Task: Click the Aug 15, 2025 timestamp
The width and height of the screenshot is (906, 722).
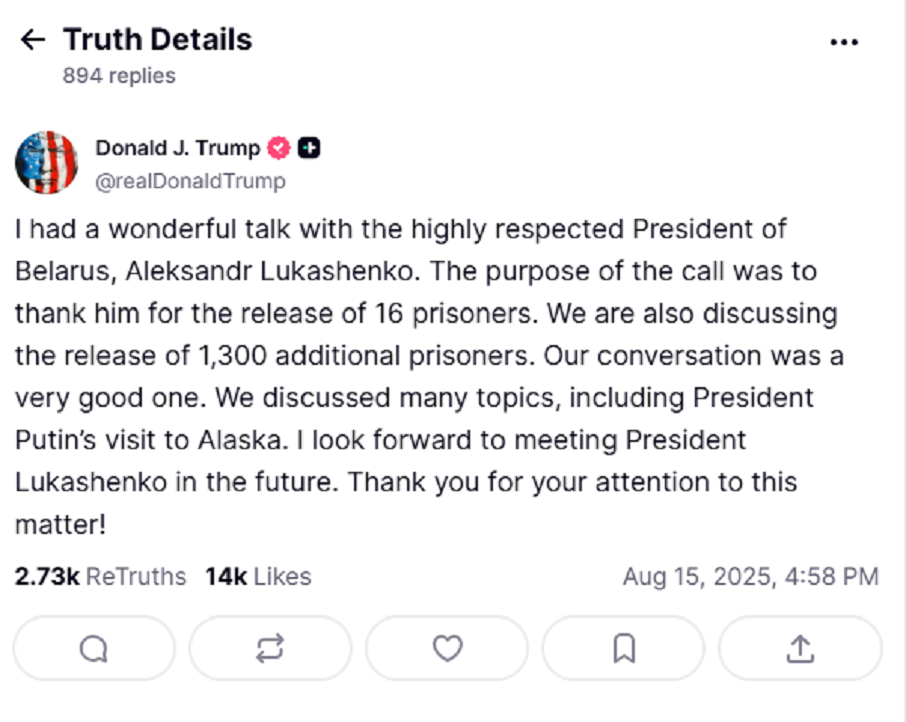Action: tap(750, 577)
